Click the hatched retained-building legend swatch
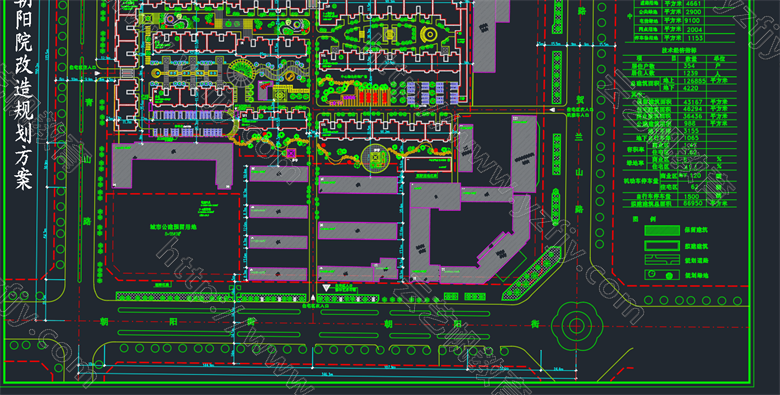 point(662,230)
